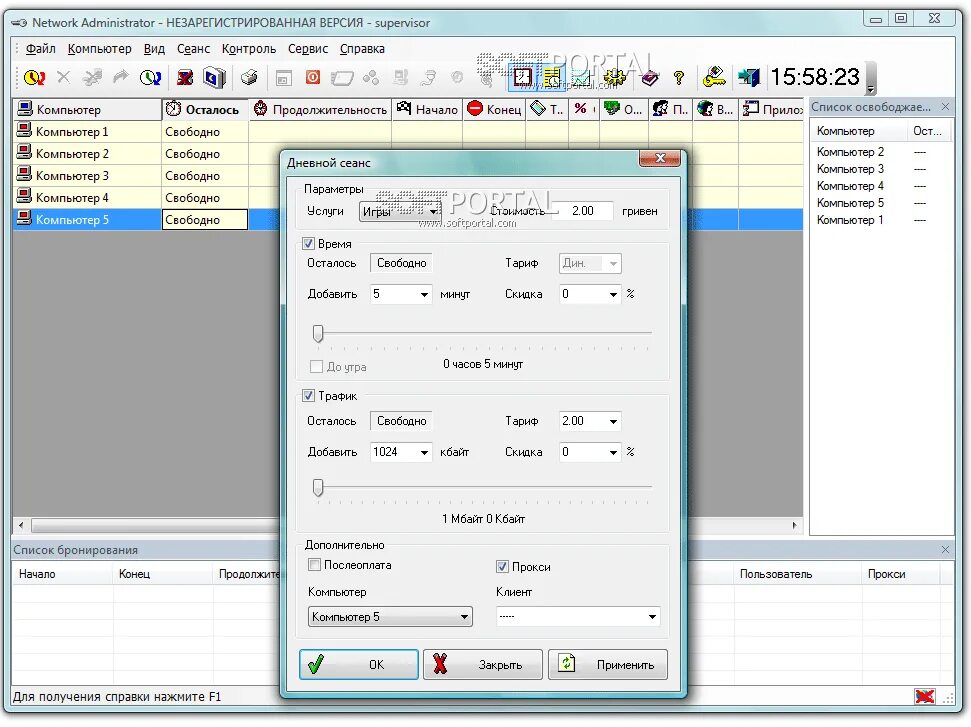Screen dimensions: 971x727
Task: Toggle the Трафик checkbox
Action: point(308,395)
